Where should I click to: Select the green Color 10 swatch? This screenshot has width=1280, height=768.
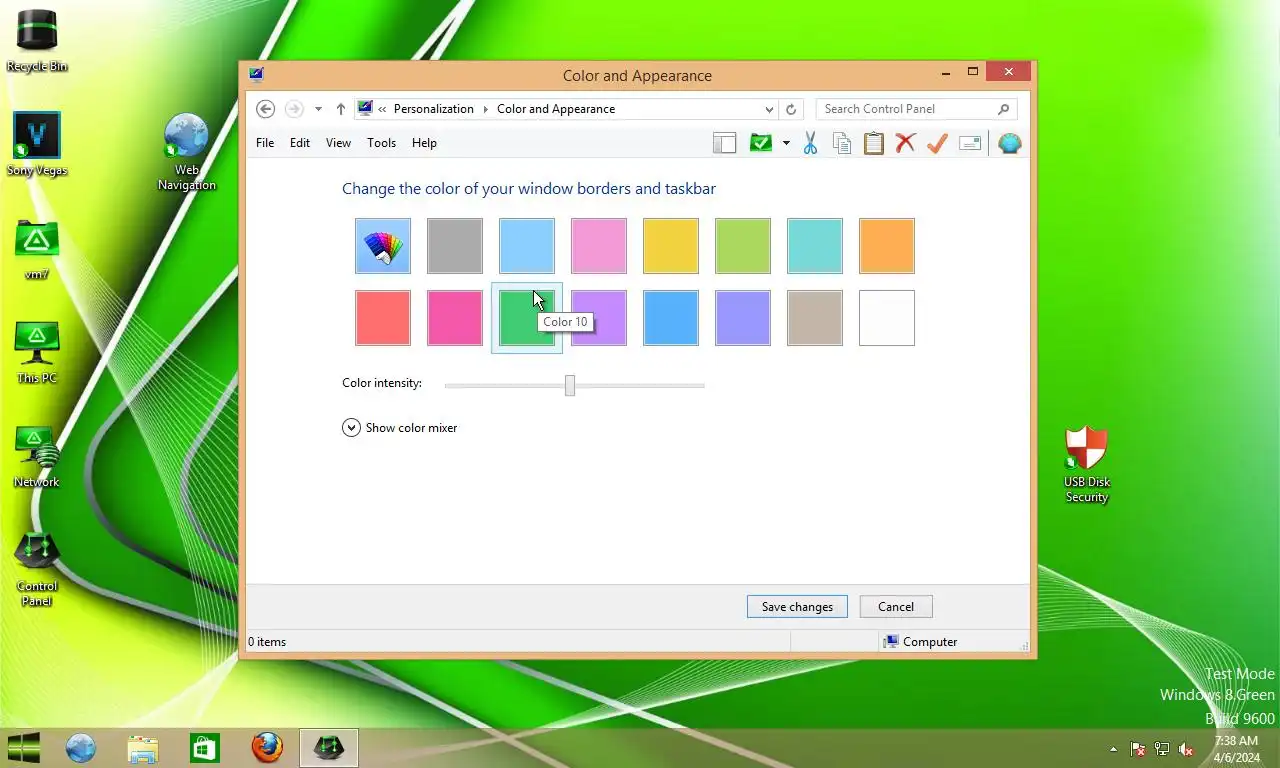527,318
